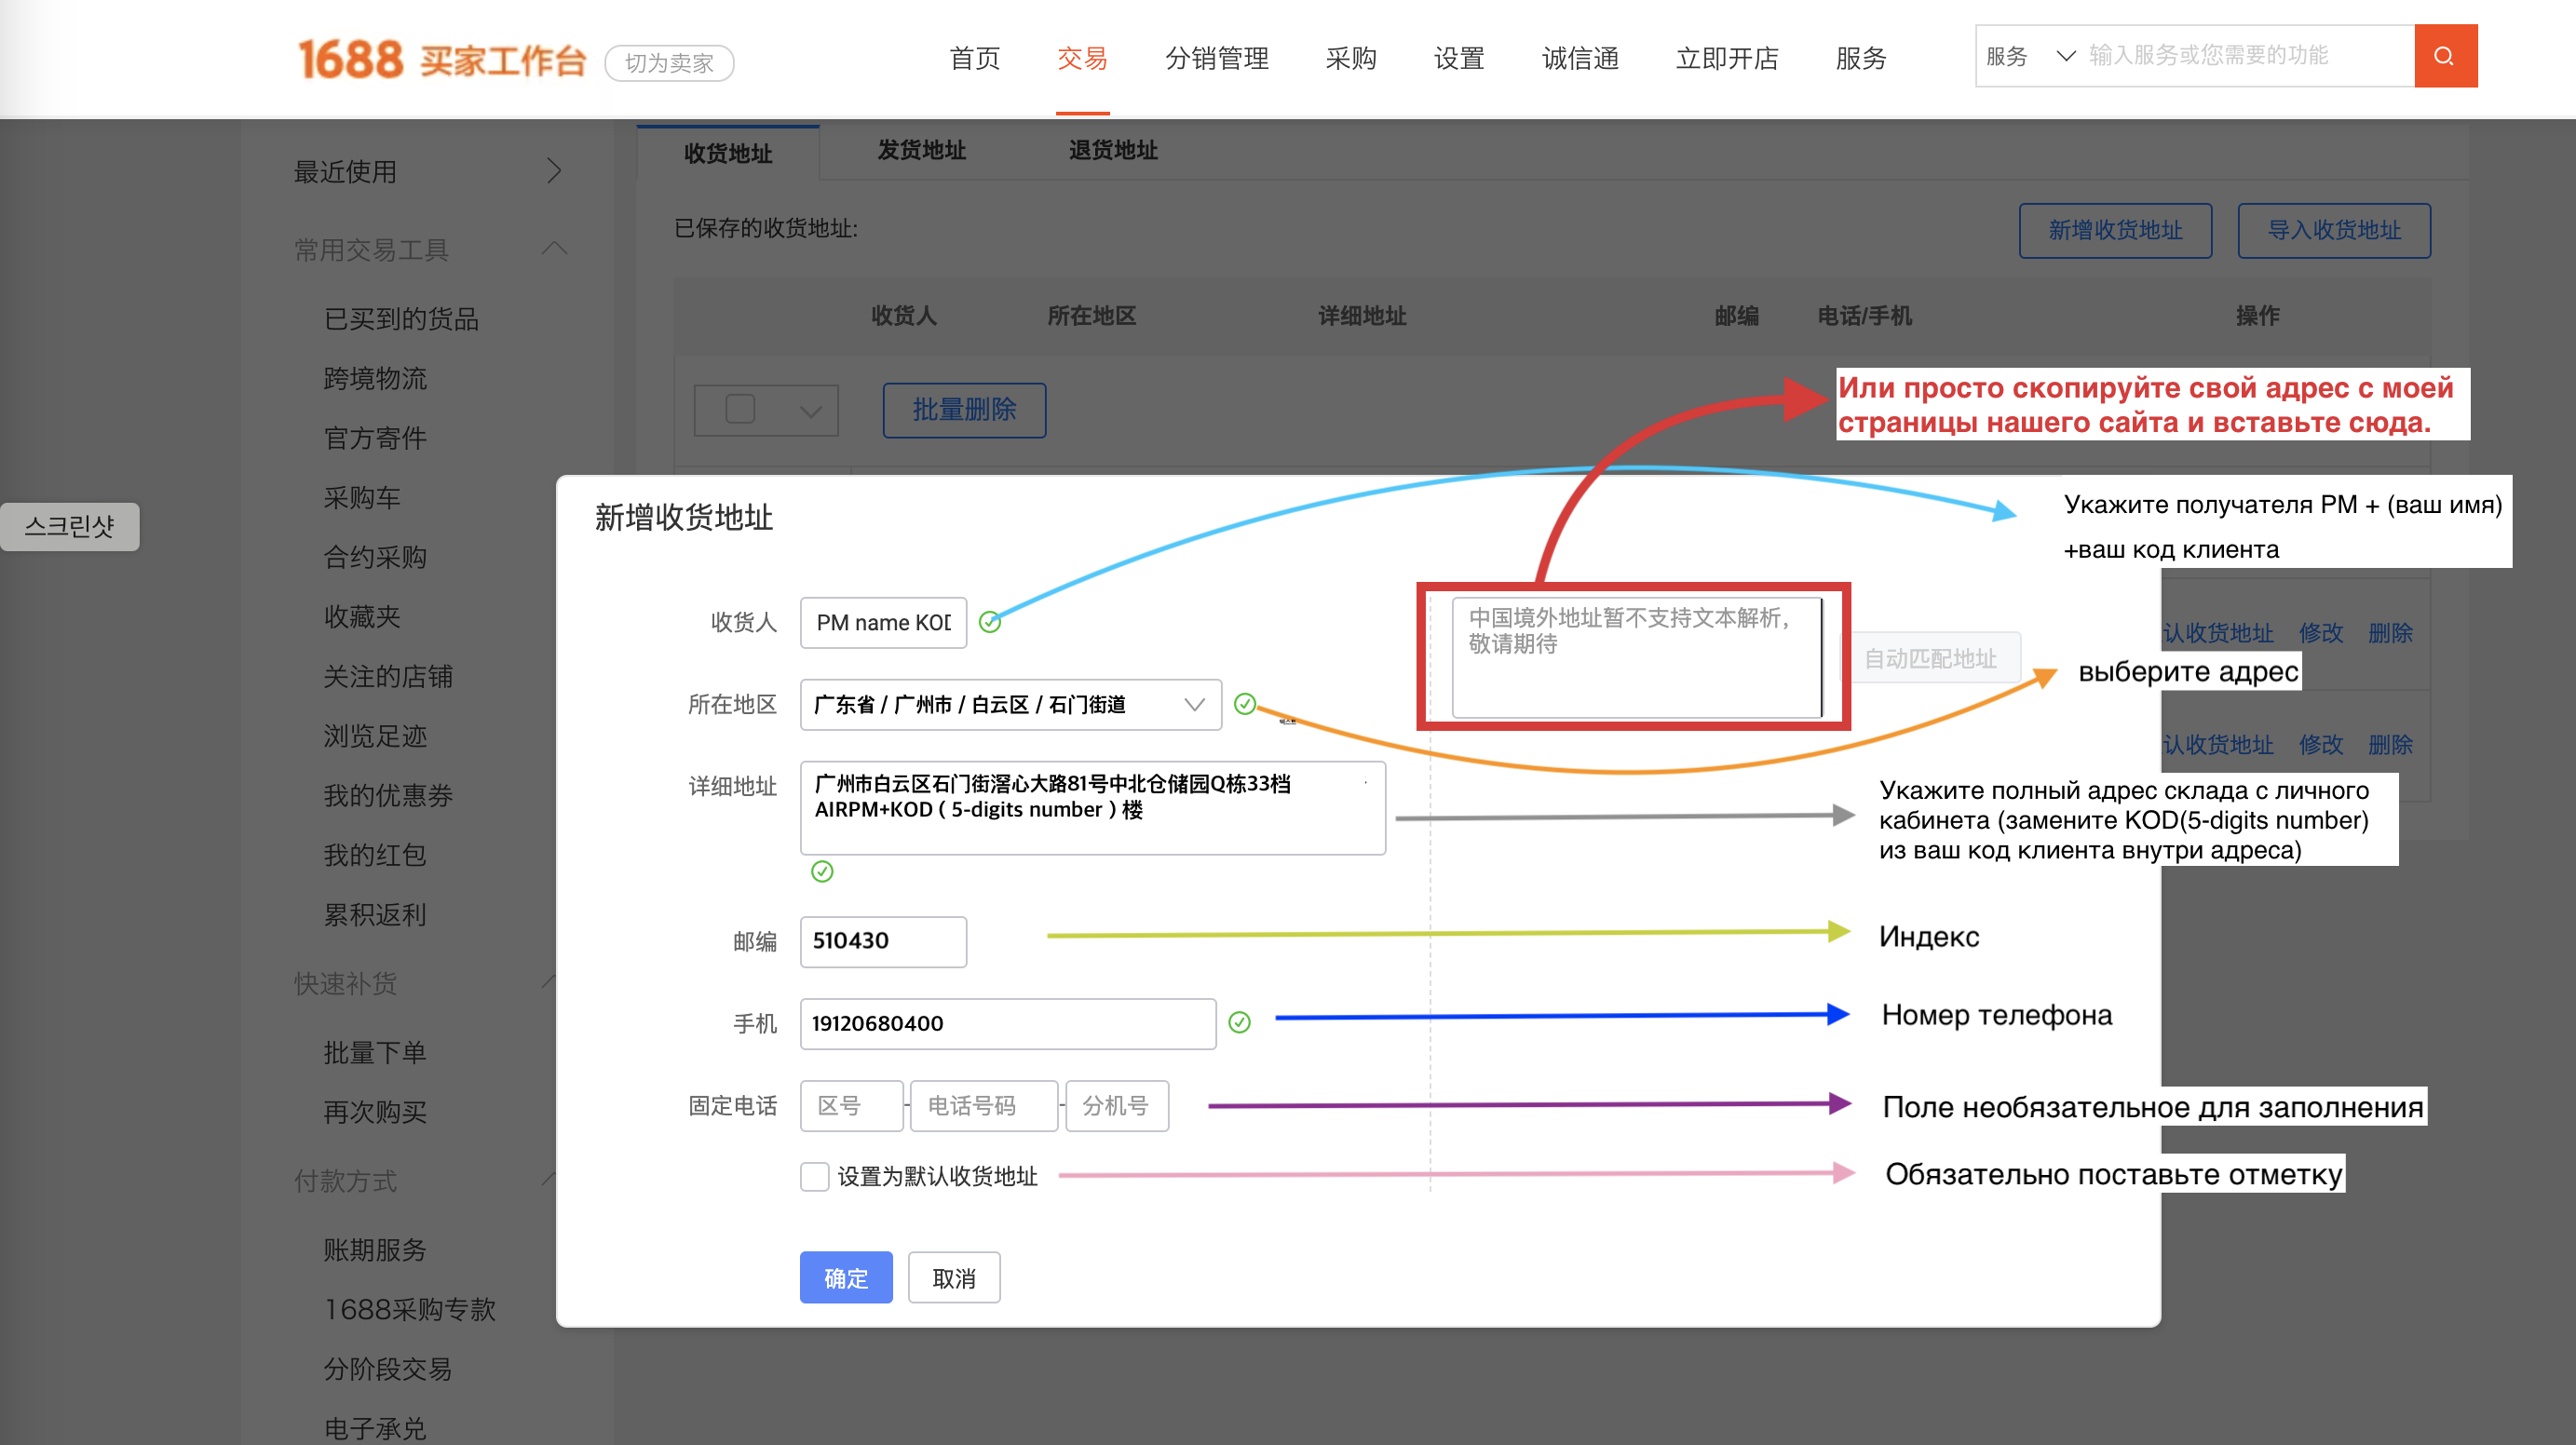Click green checkmark beside region selector
Image resolution: width=2576 pixels, height=1445 pixels.
click(x=1244, y=704)
